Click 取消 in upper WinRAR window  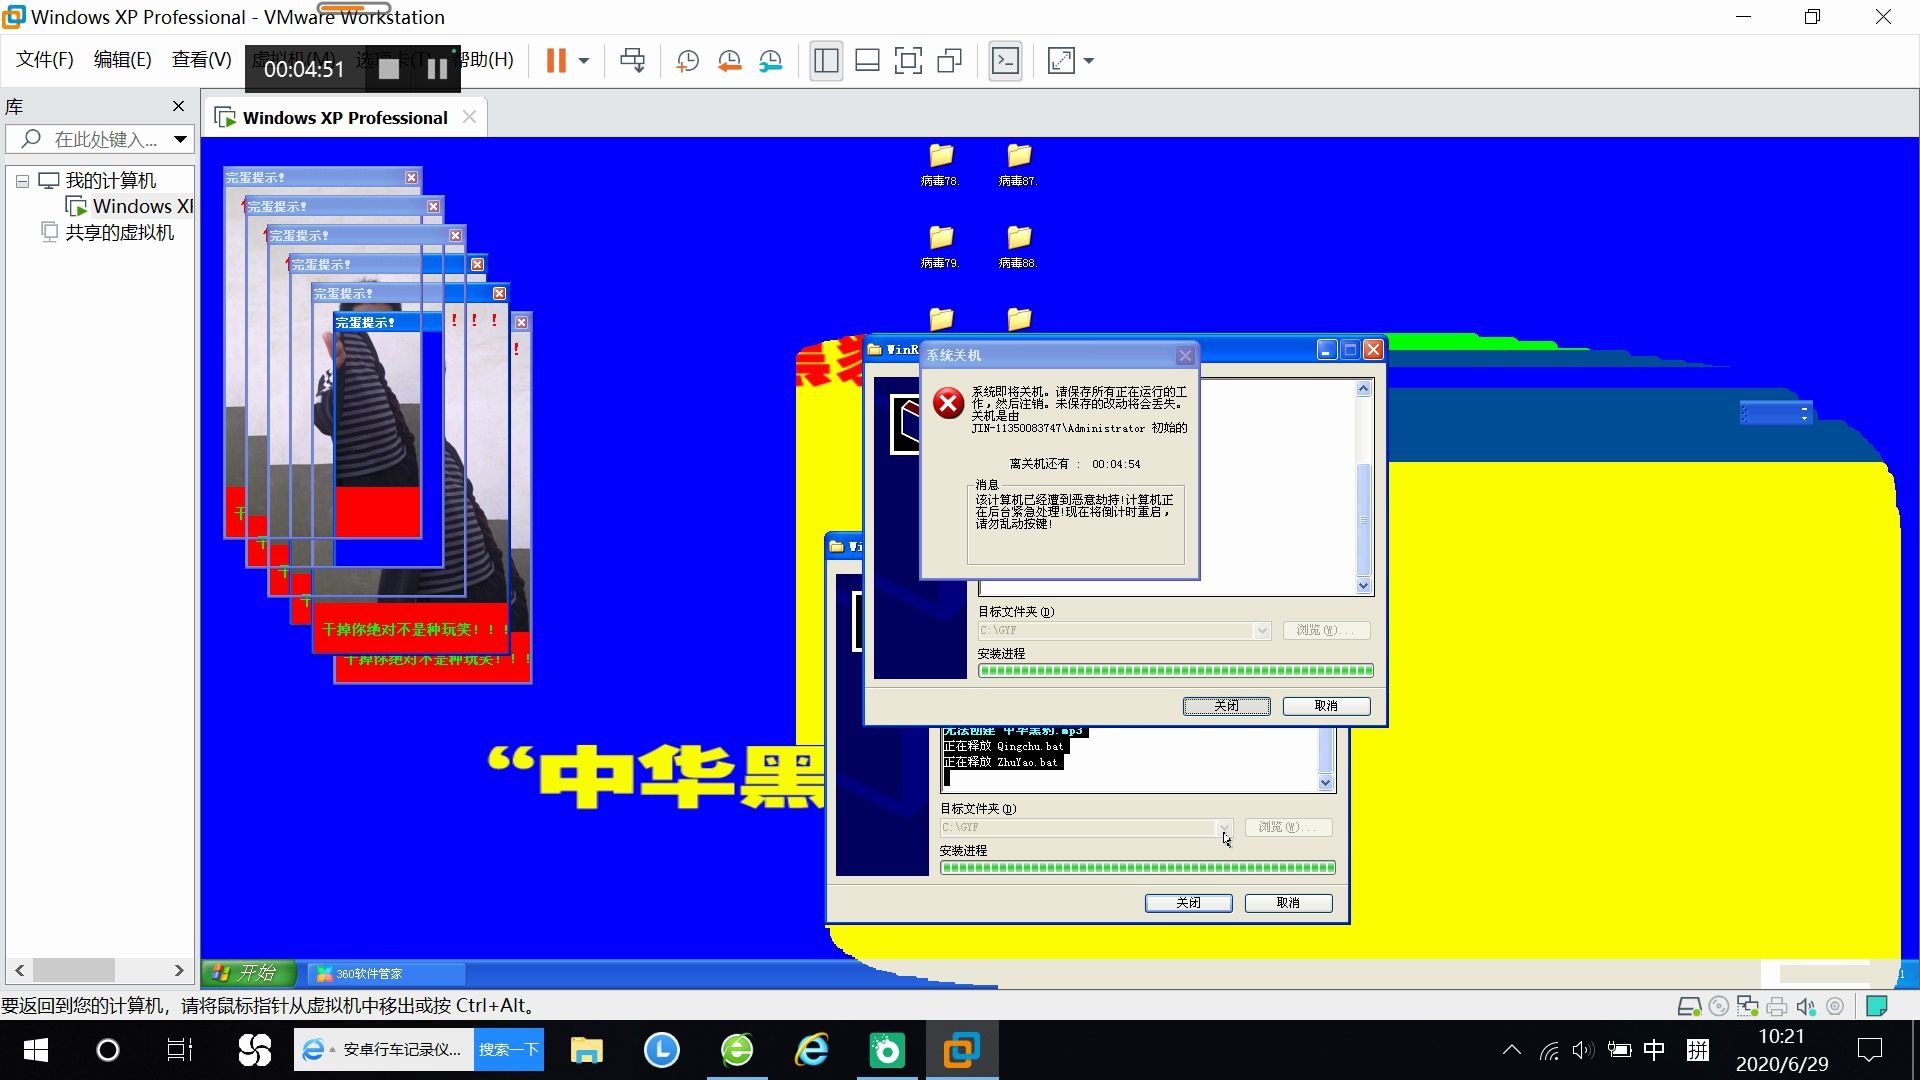point(1326,706)
